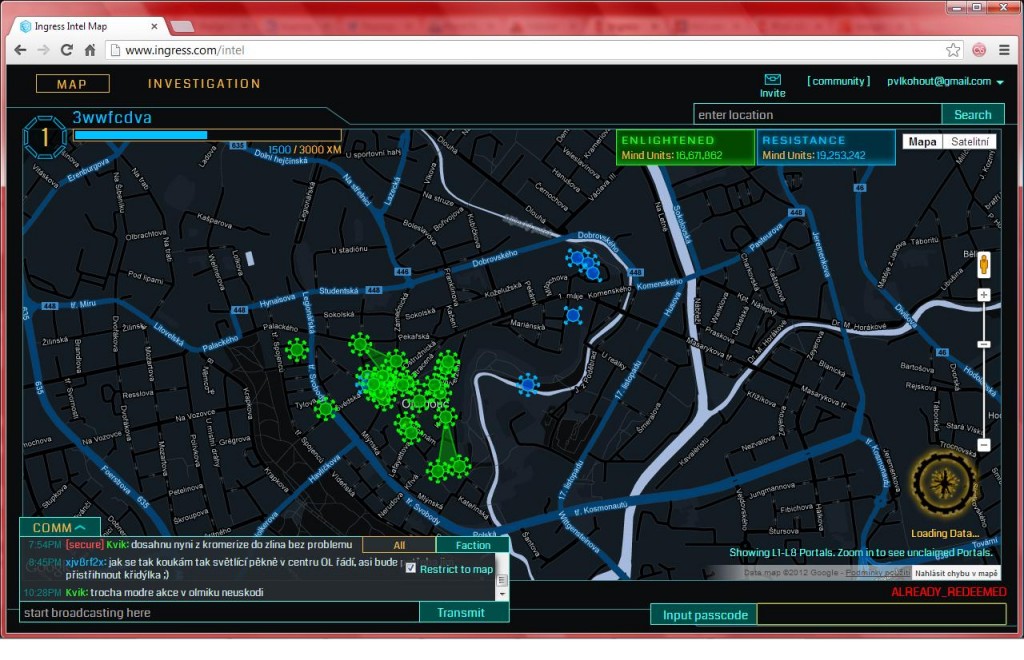
Task: Click the Input passcode button
Action: [x=705, y=615]
